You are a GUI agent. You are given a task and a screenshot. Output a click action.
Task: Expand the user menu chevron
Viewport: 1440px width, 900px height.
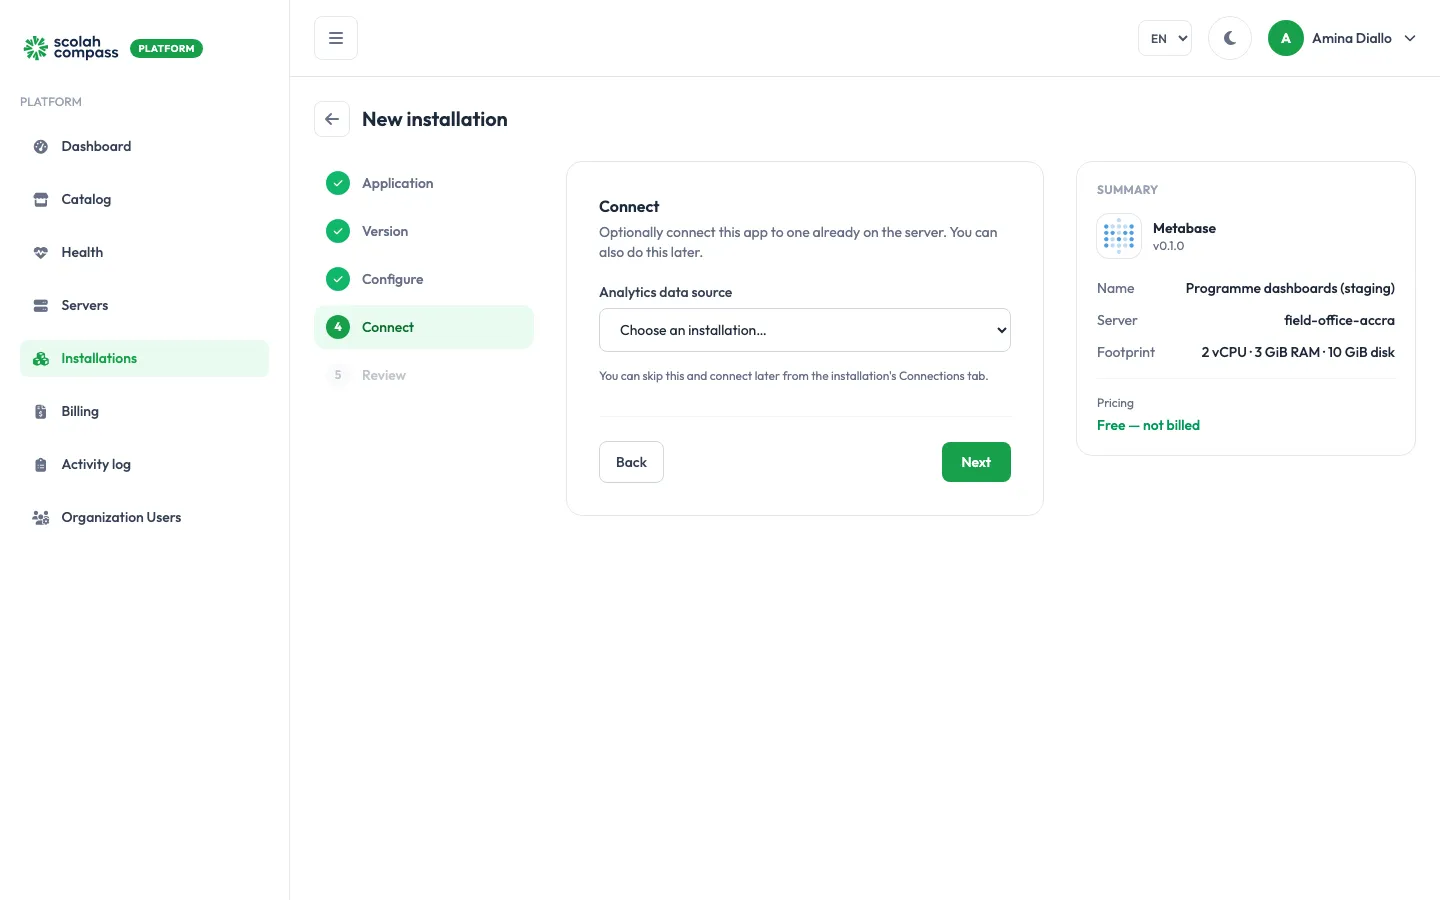tap(1410, 38)
